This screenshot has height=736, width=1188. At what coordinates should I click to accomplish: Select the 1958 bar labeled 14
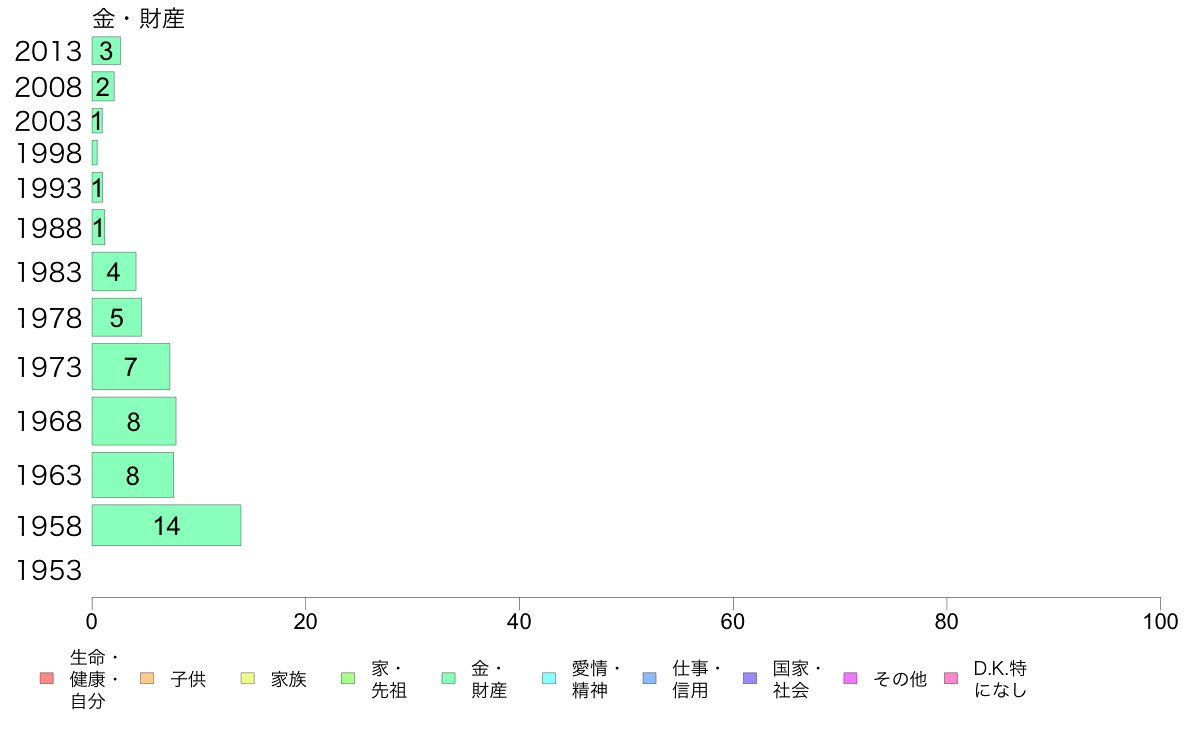[167, 525]
